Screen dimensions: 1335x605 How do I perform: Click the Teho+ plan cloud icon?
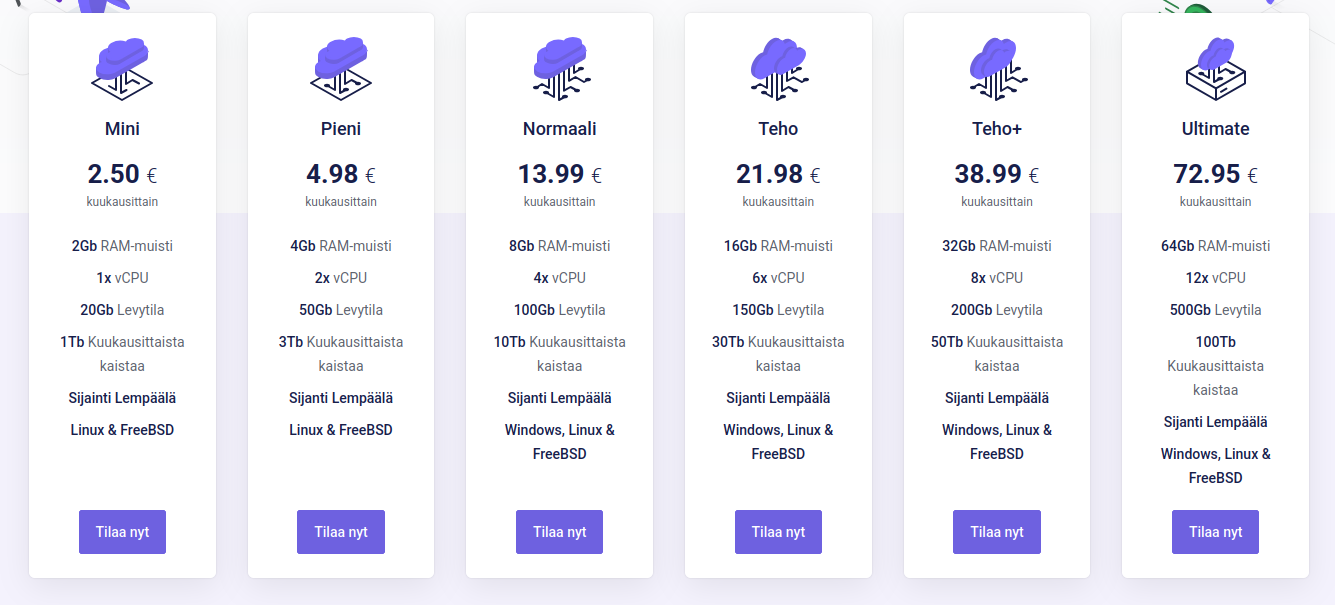(997, 68)
